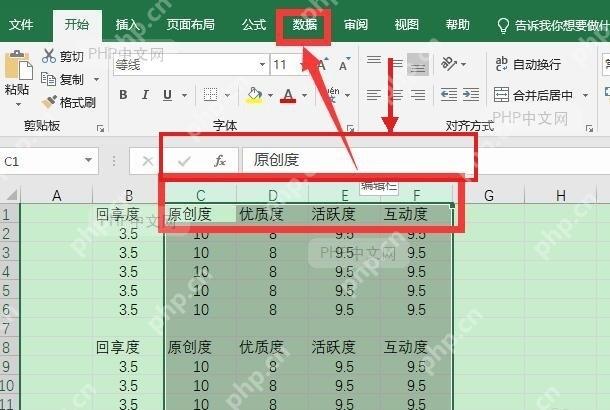Expand the font name dropdown
The image size is (610, 410).
pyautogui.click(x=263, y=65)
